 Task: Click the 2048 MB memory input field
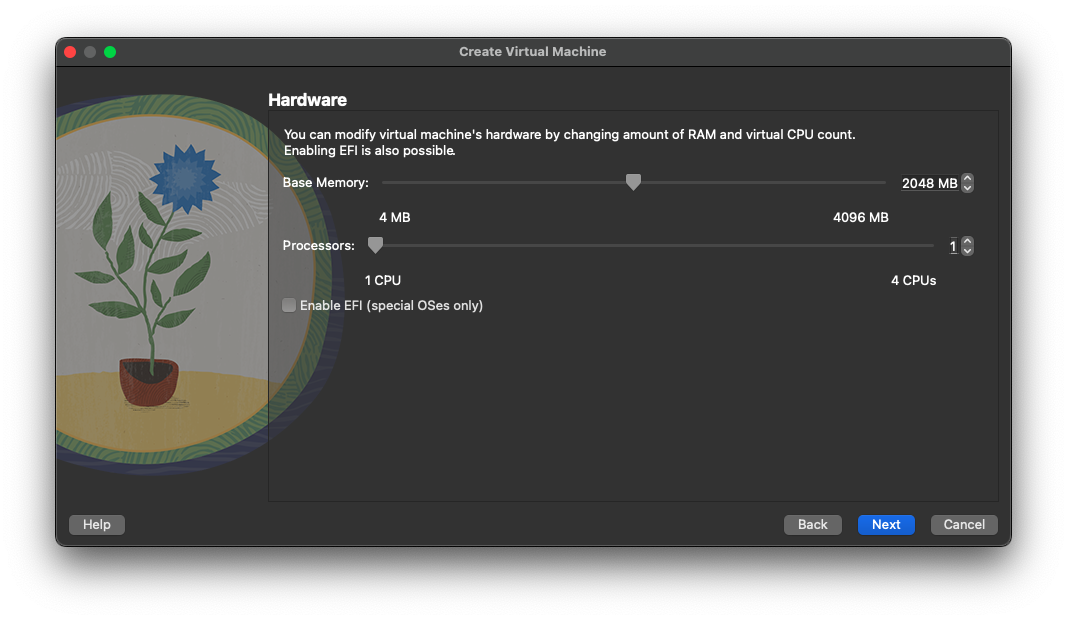pos(930,183)
